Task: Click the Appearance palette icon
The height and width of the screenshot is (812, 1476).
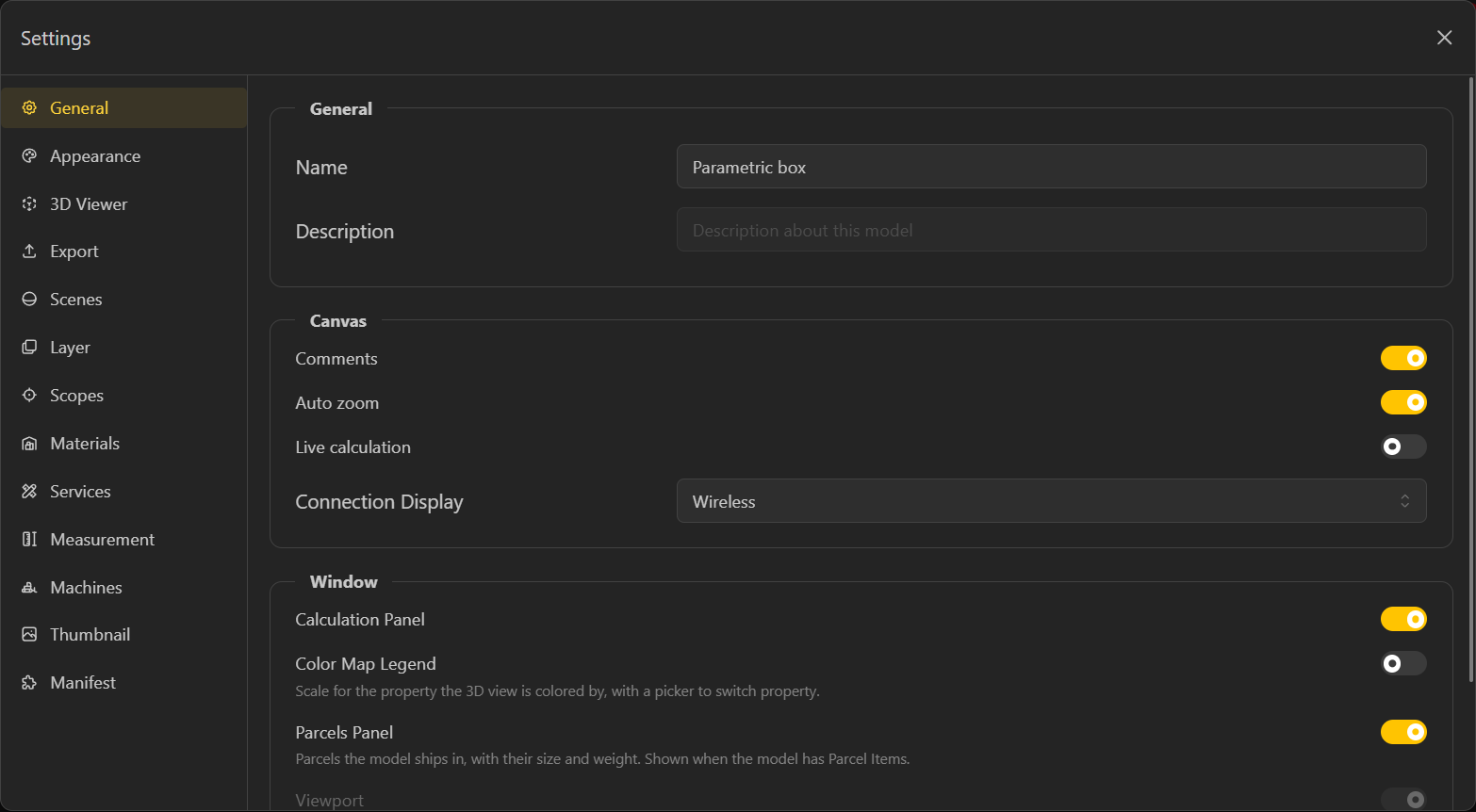Action: (x=30, y=156)
